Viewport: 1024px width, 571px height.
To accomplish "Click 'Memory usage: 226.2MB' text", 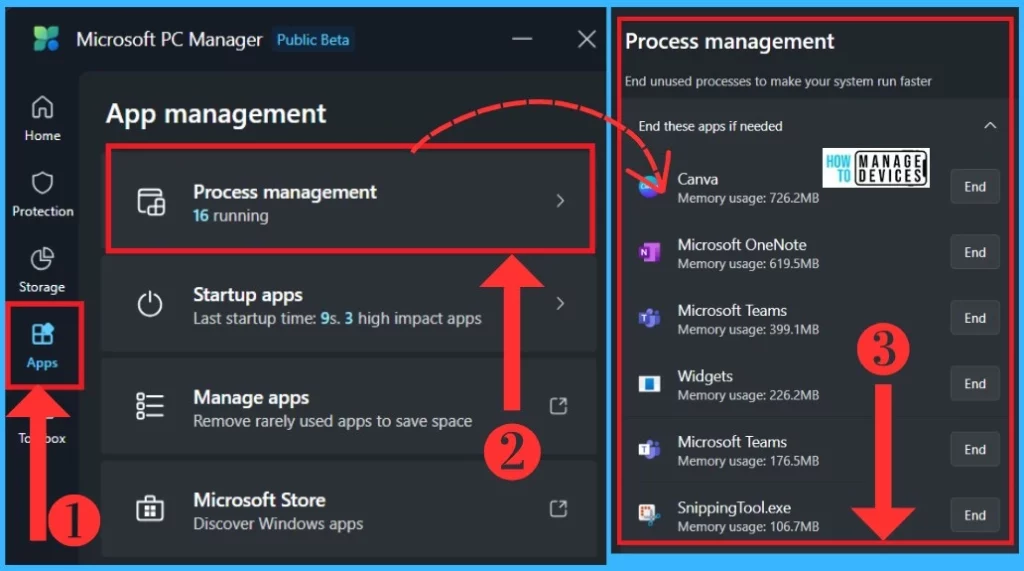I will click(748, 395).
